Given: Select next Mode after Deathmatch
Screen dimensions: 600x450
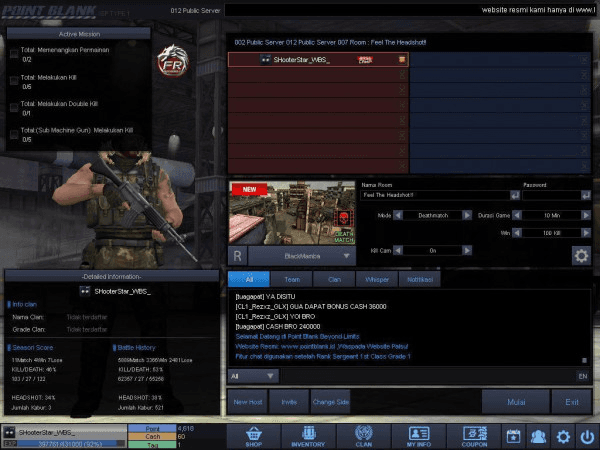Looking at the screenshot, I should (467, 215).
